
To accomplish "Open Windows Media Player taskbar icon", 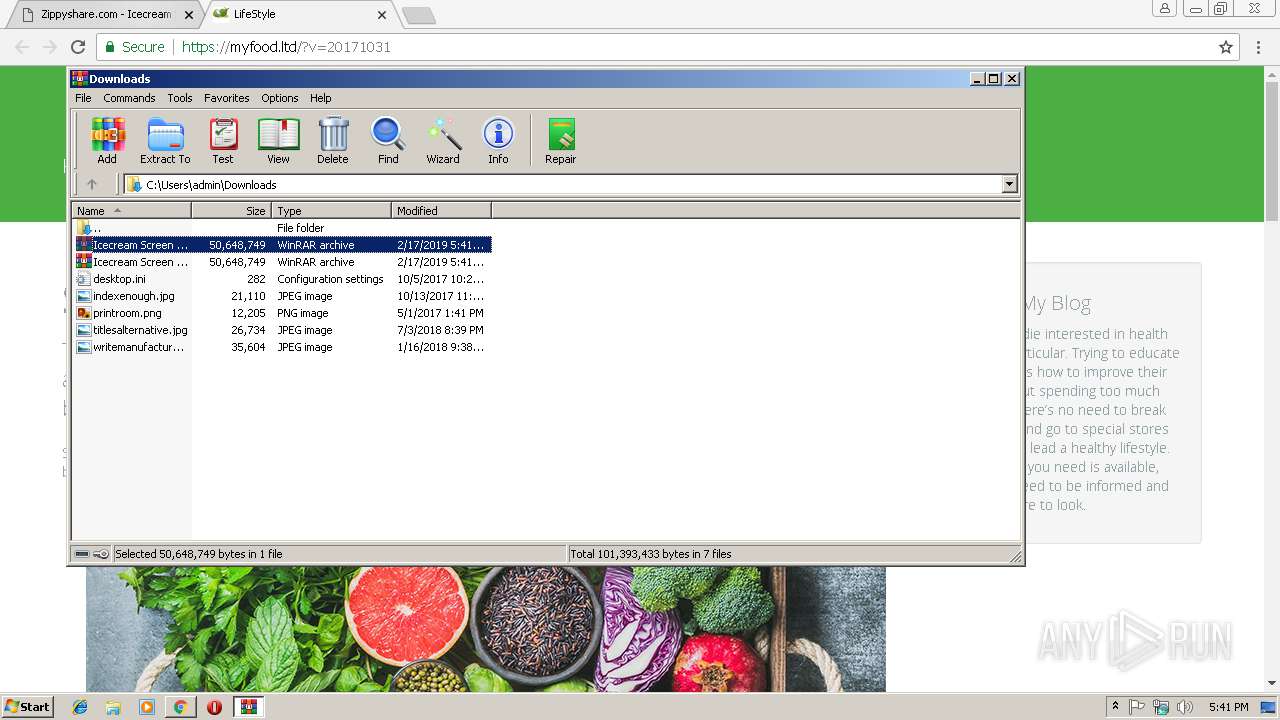I will click(x=147, y=707).
